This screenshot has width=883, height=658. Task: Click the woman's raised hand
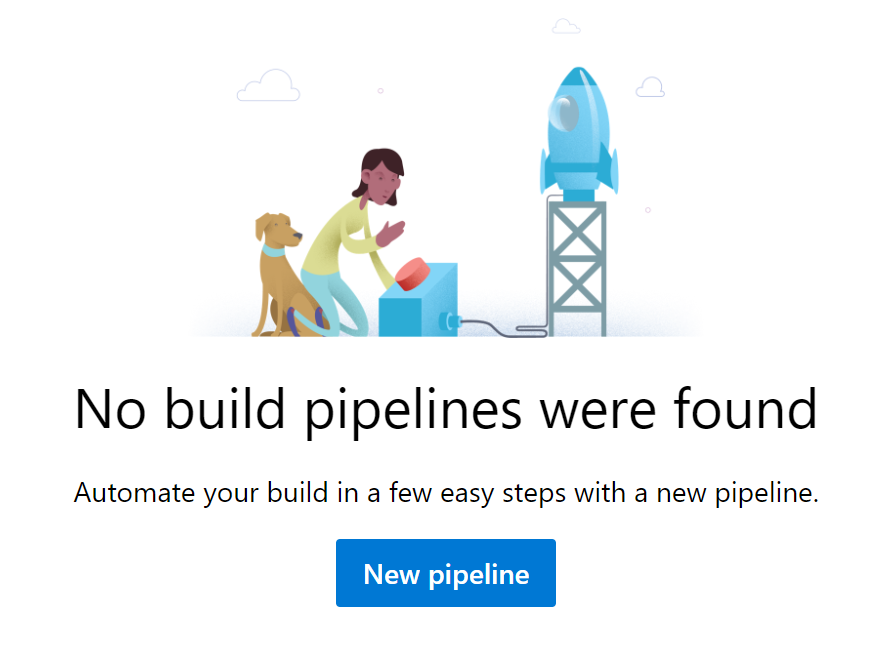[390, 232]
